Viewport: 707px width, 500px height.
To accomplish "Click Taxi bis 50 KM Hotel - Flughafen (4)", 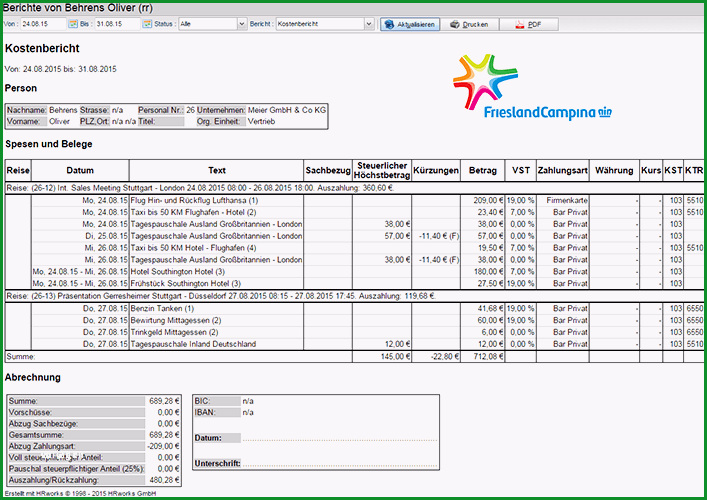I will click(193, 248).
